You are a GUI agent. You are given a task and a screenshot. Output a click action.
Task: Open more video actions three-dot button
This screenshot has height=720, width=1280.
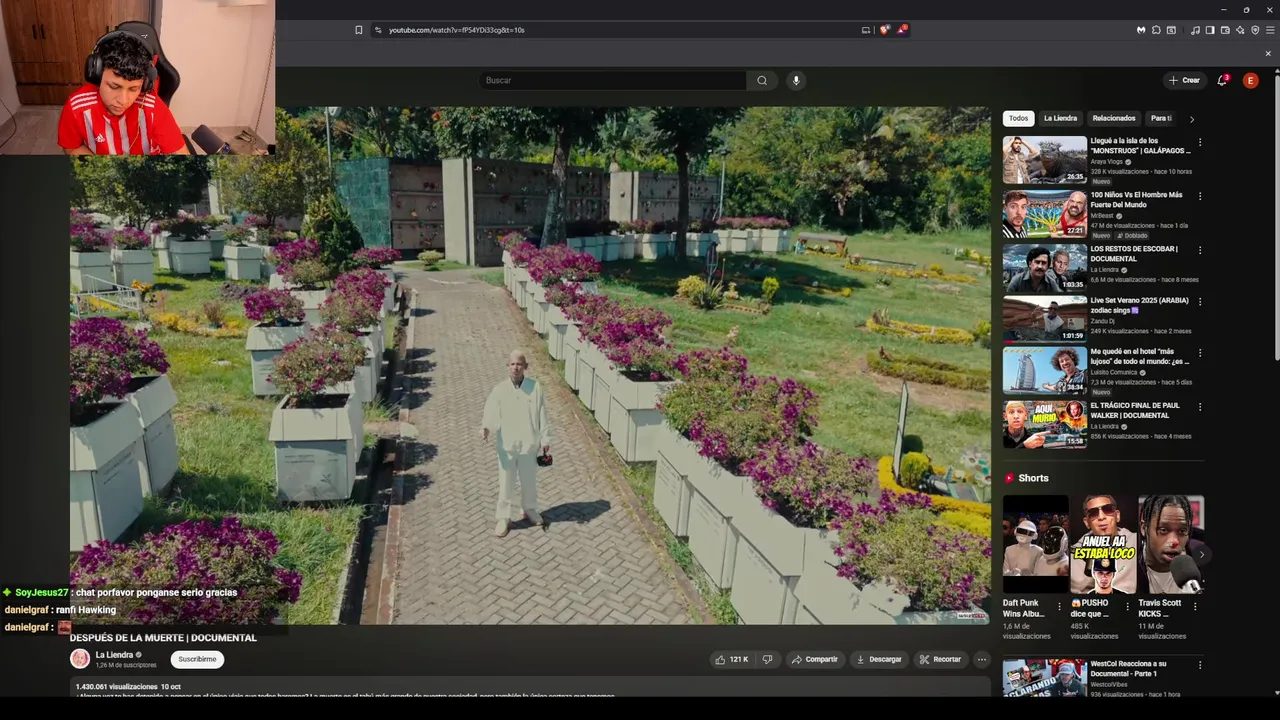point(981,659)
